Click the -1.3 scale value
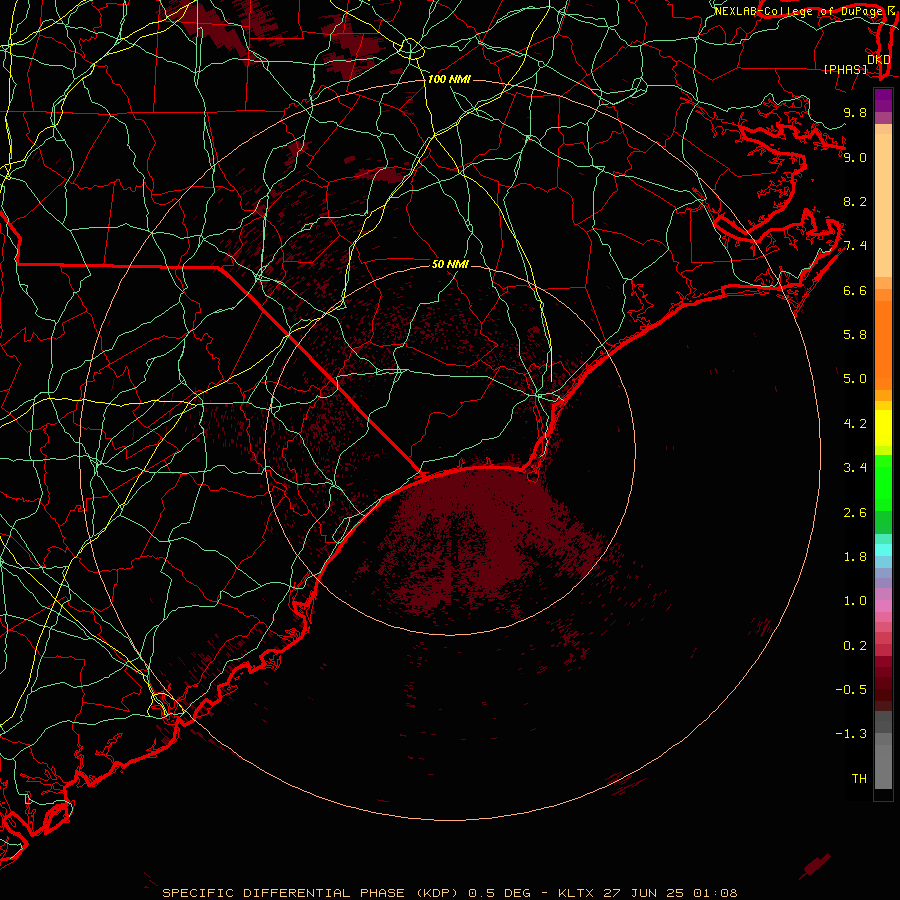The width and height of the screenshot is (900, 900). pos(851,734)
